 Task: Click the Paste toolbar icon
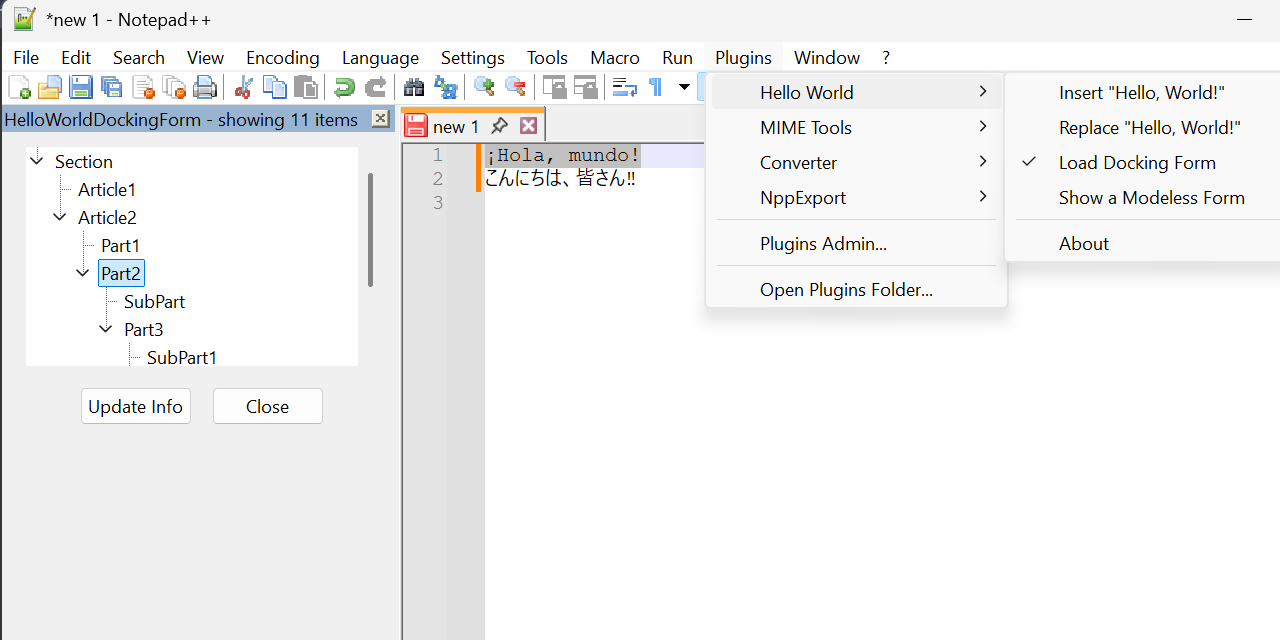(306, 88)
